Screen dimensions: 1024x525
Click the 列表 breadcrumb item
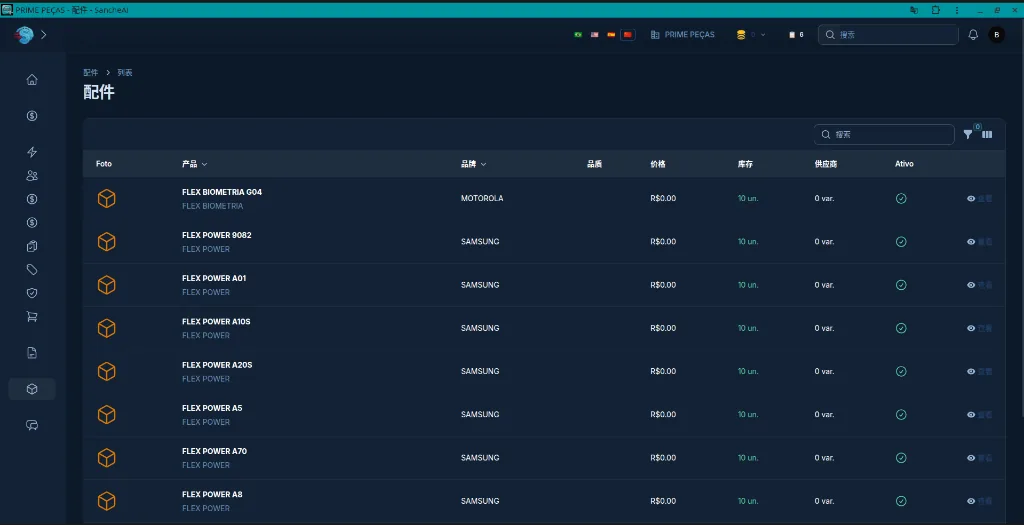[x=125, y=72]
